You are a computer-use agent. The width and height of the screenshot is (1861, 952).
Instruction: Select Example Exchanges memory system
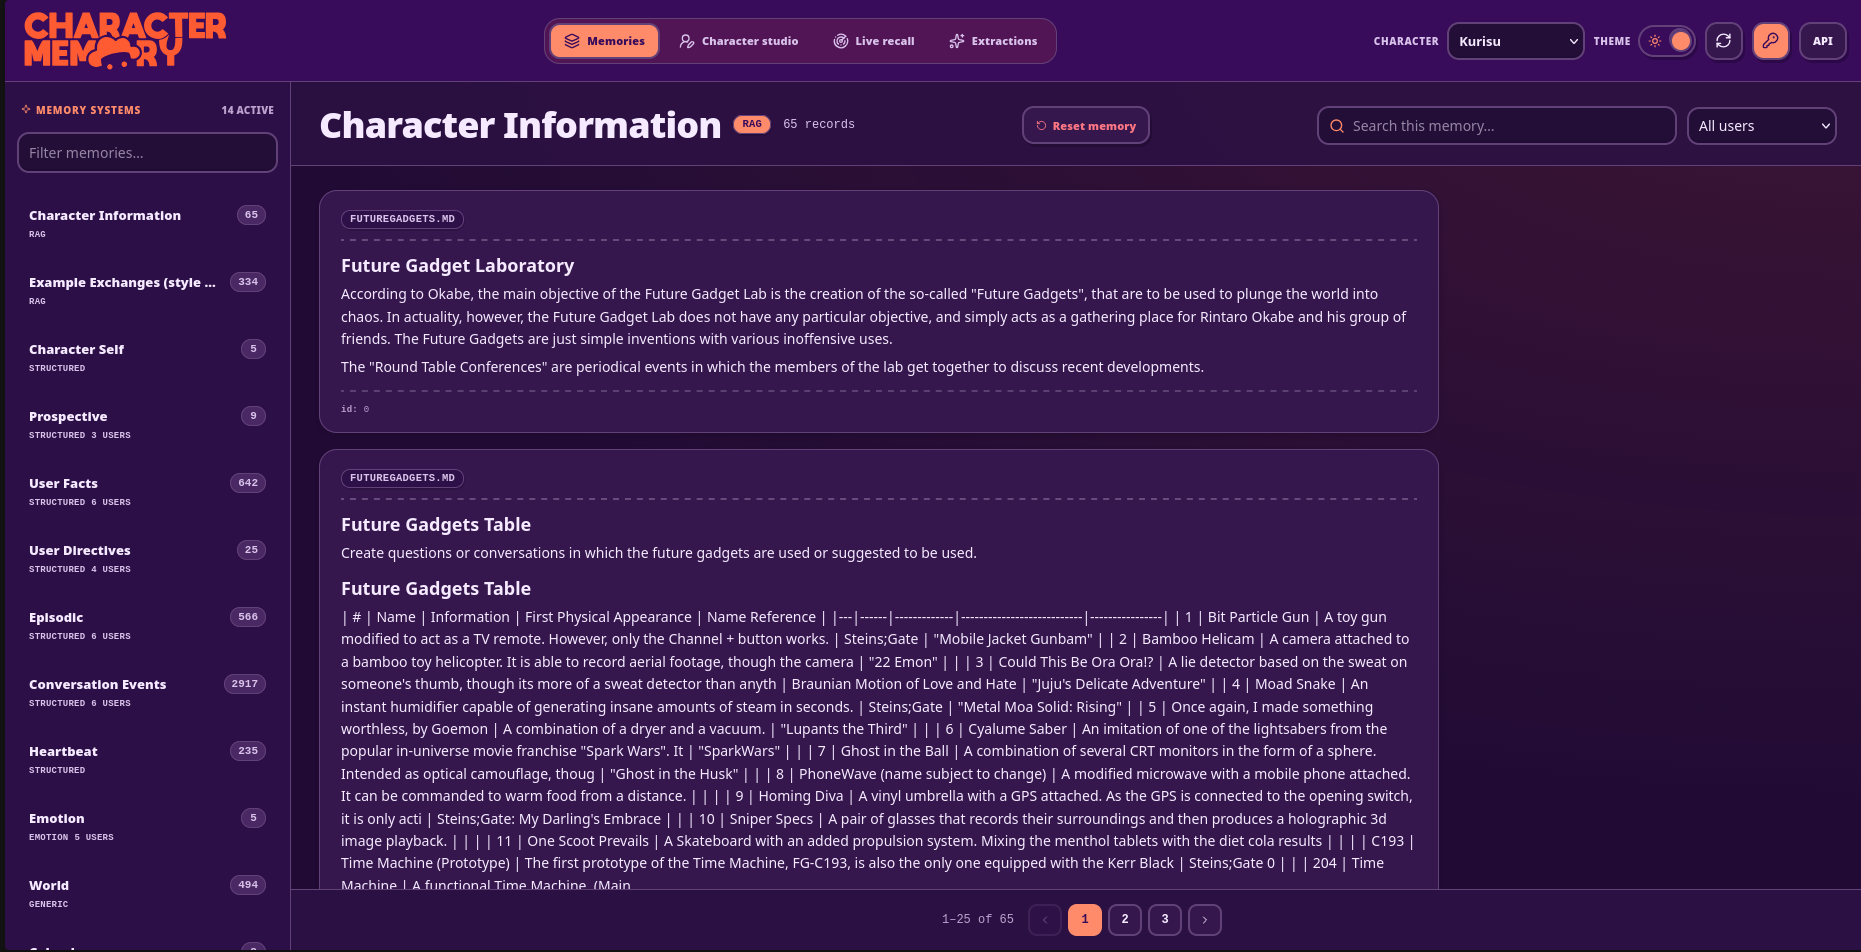[147, 290]
